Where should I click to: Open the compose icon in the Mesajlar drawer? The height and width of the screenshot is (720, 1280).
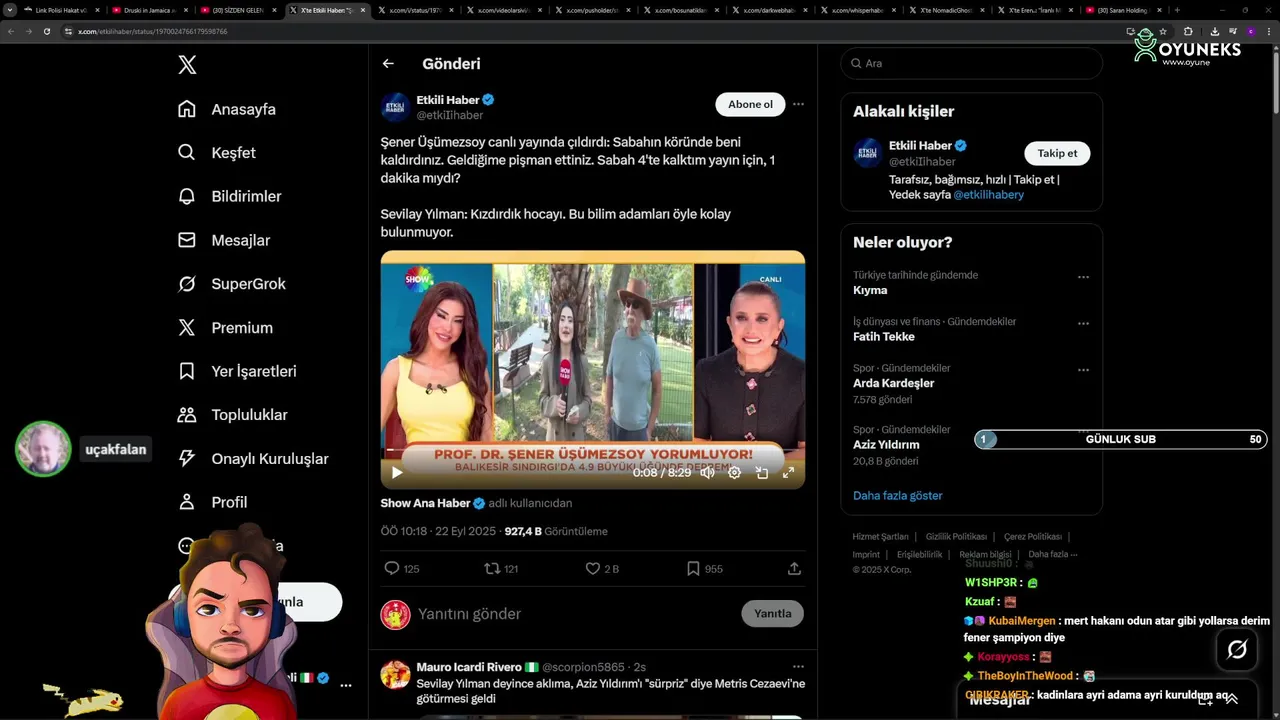[x=1206, y=699]
